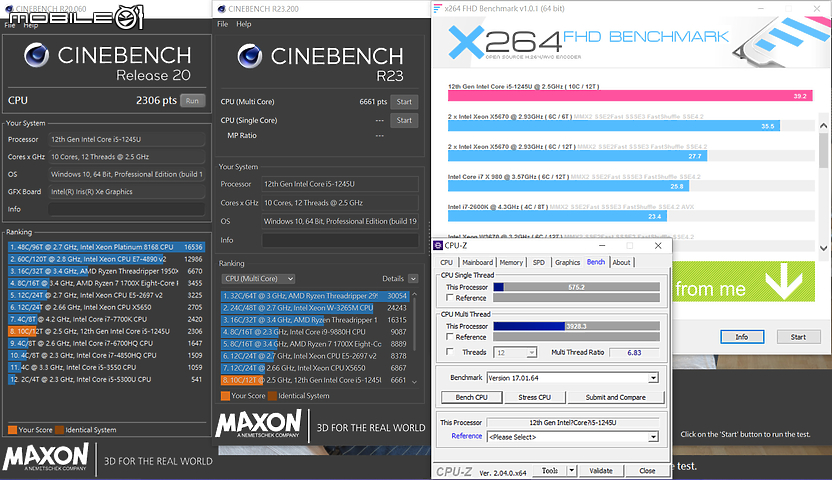Select the Intel Core i5-5300U ranking row
The height and width of the screenshot is (480, 832).
tap(106, 380)
